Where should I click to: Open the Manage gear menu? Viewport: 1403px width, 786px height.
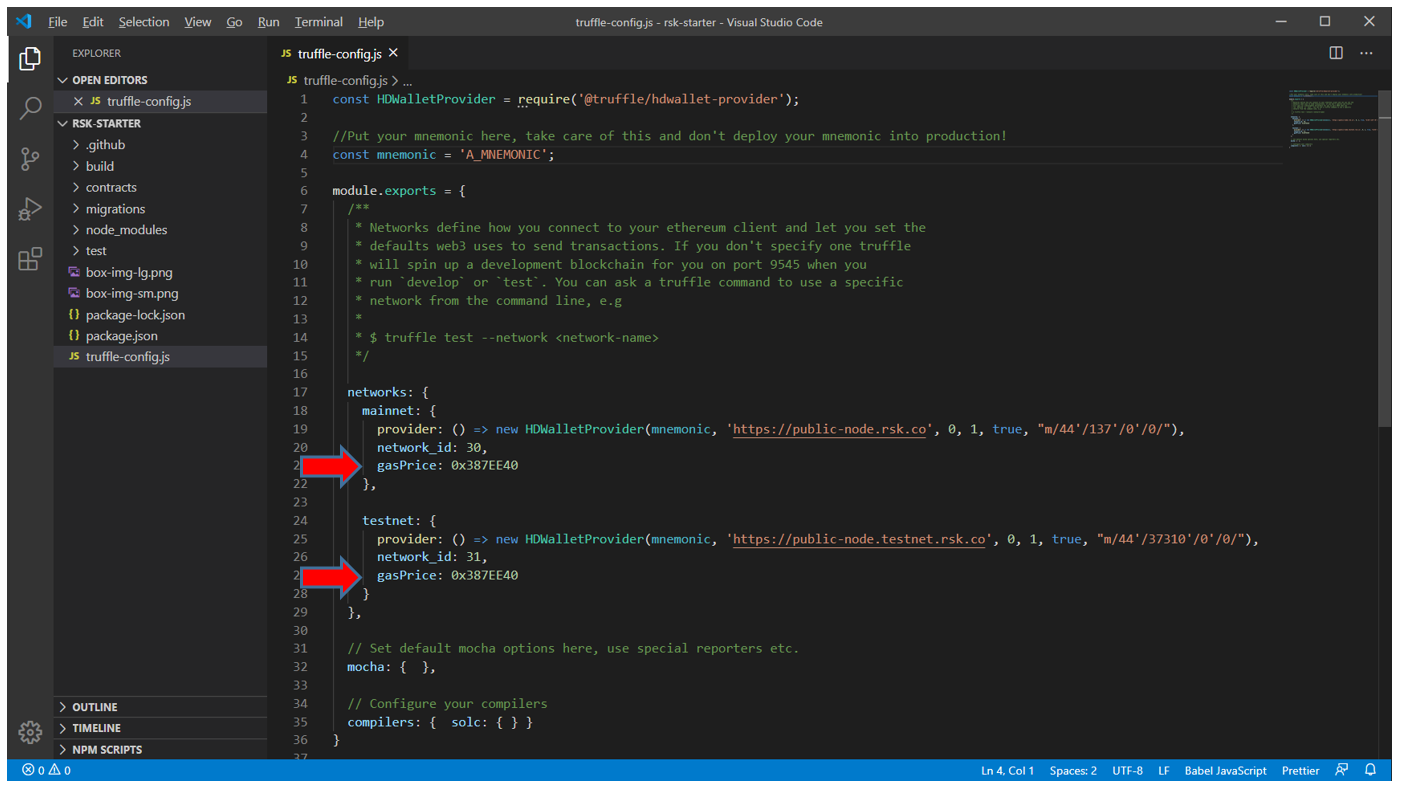click(x=30, y=732)
